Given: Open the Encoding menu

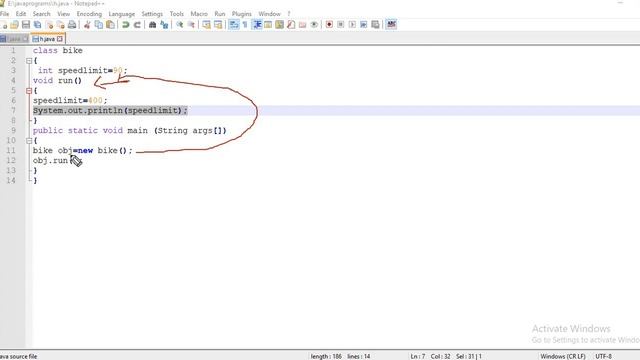Looking at the screenshot, I should [x=89, y=14].
